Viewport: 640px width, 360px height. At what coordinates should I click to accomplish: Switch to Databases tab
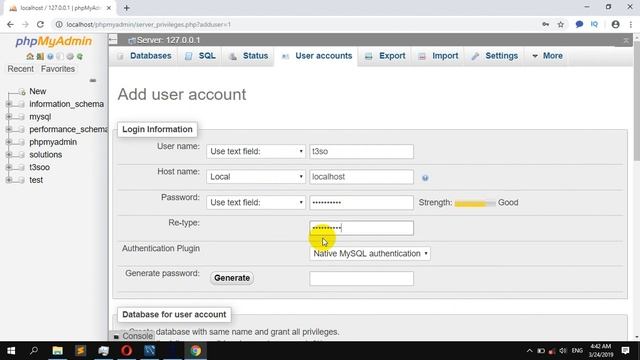pos(144,56)
